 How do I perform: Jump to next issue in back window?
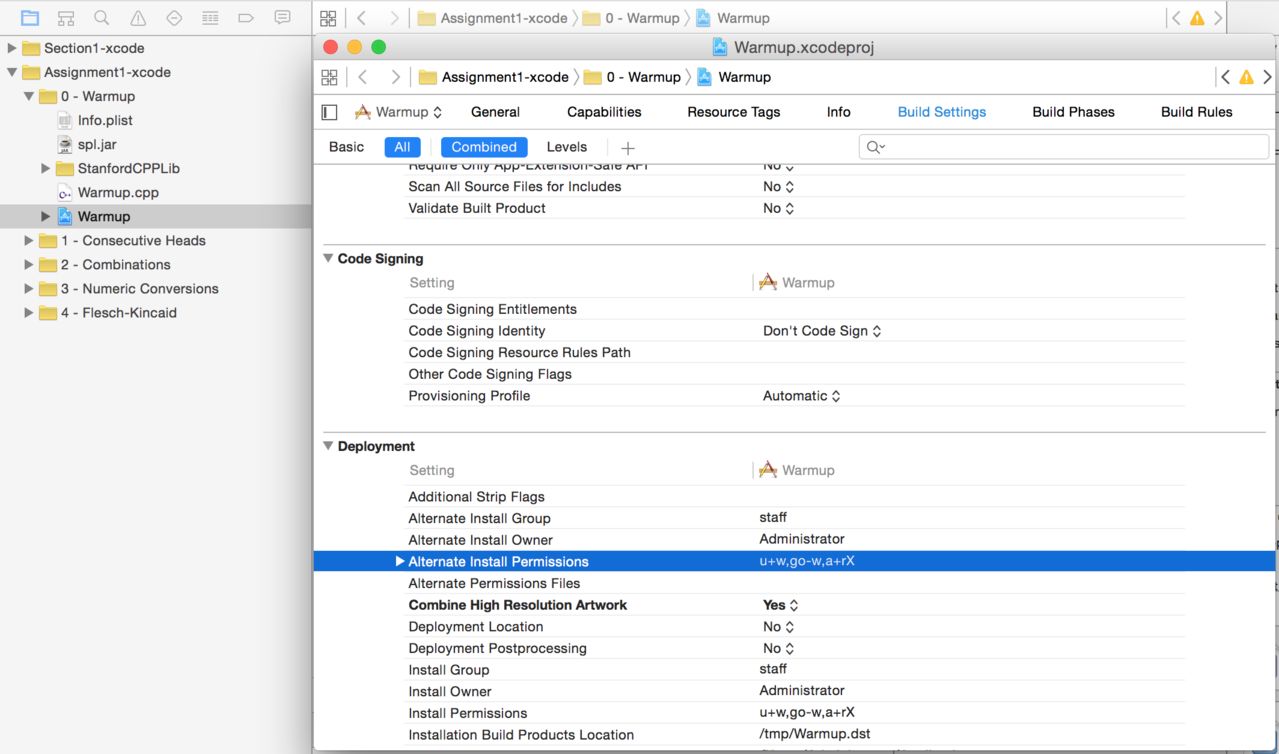click(x=1218, y=18)
